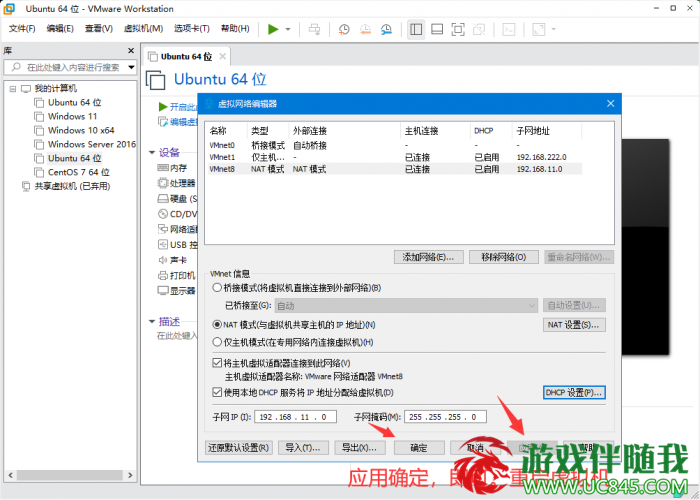Click the stretch guest display icon
This screenshot has height=500, width=700.
coord(539,29)
